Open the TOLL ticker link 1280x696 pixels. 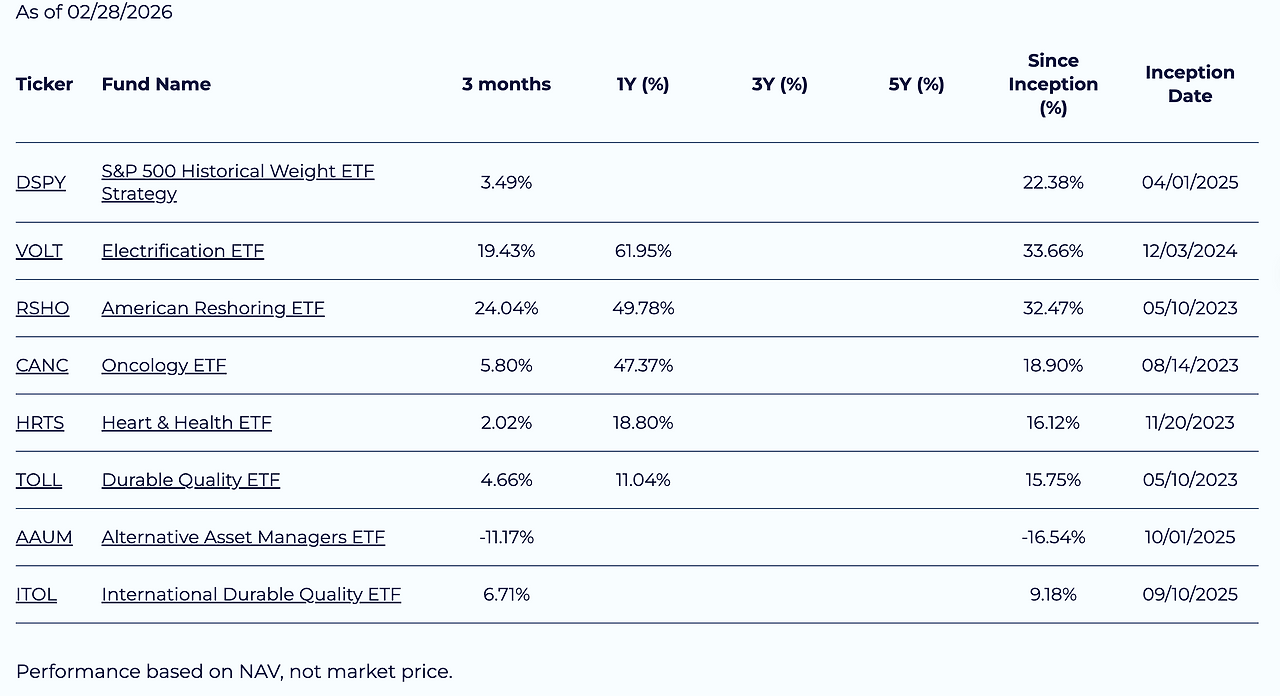(39, 480)
